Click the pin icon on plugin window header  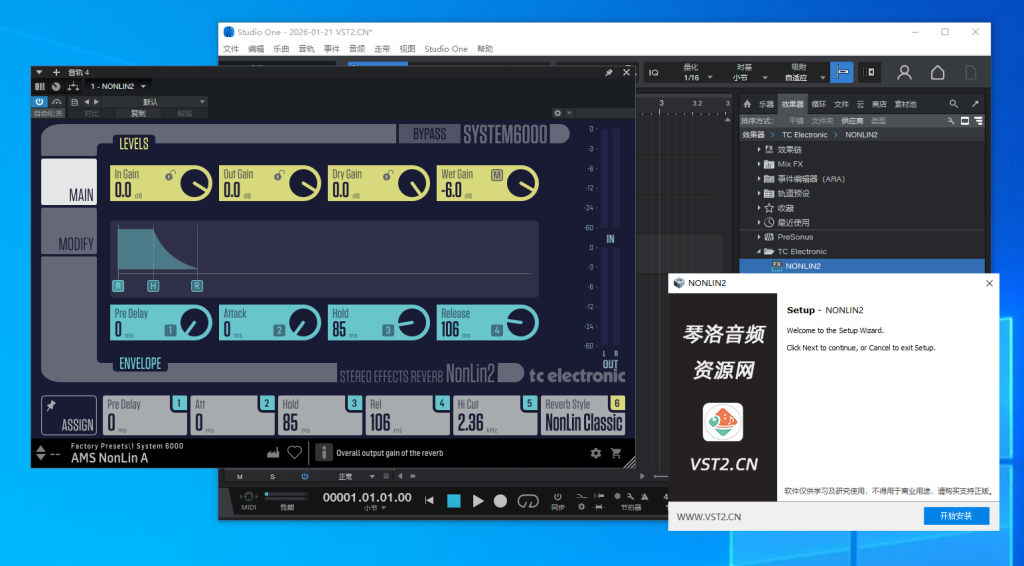pyautogui.click(x=608, y=72)
